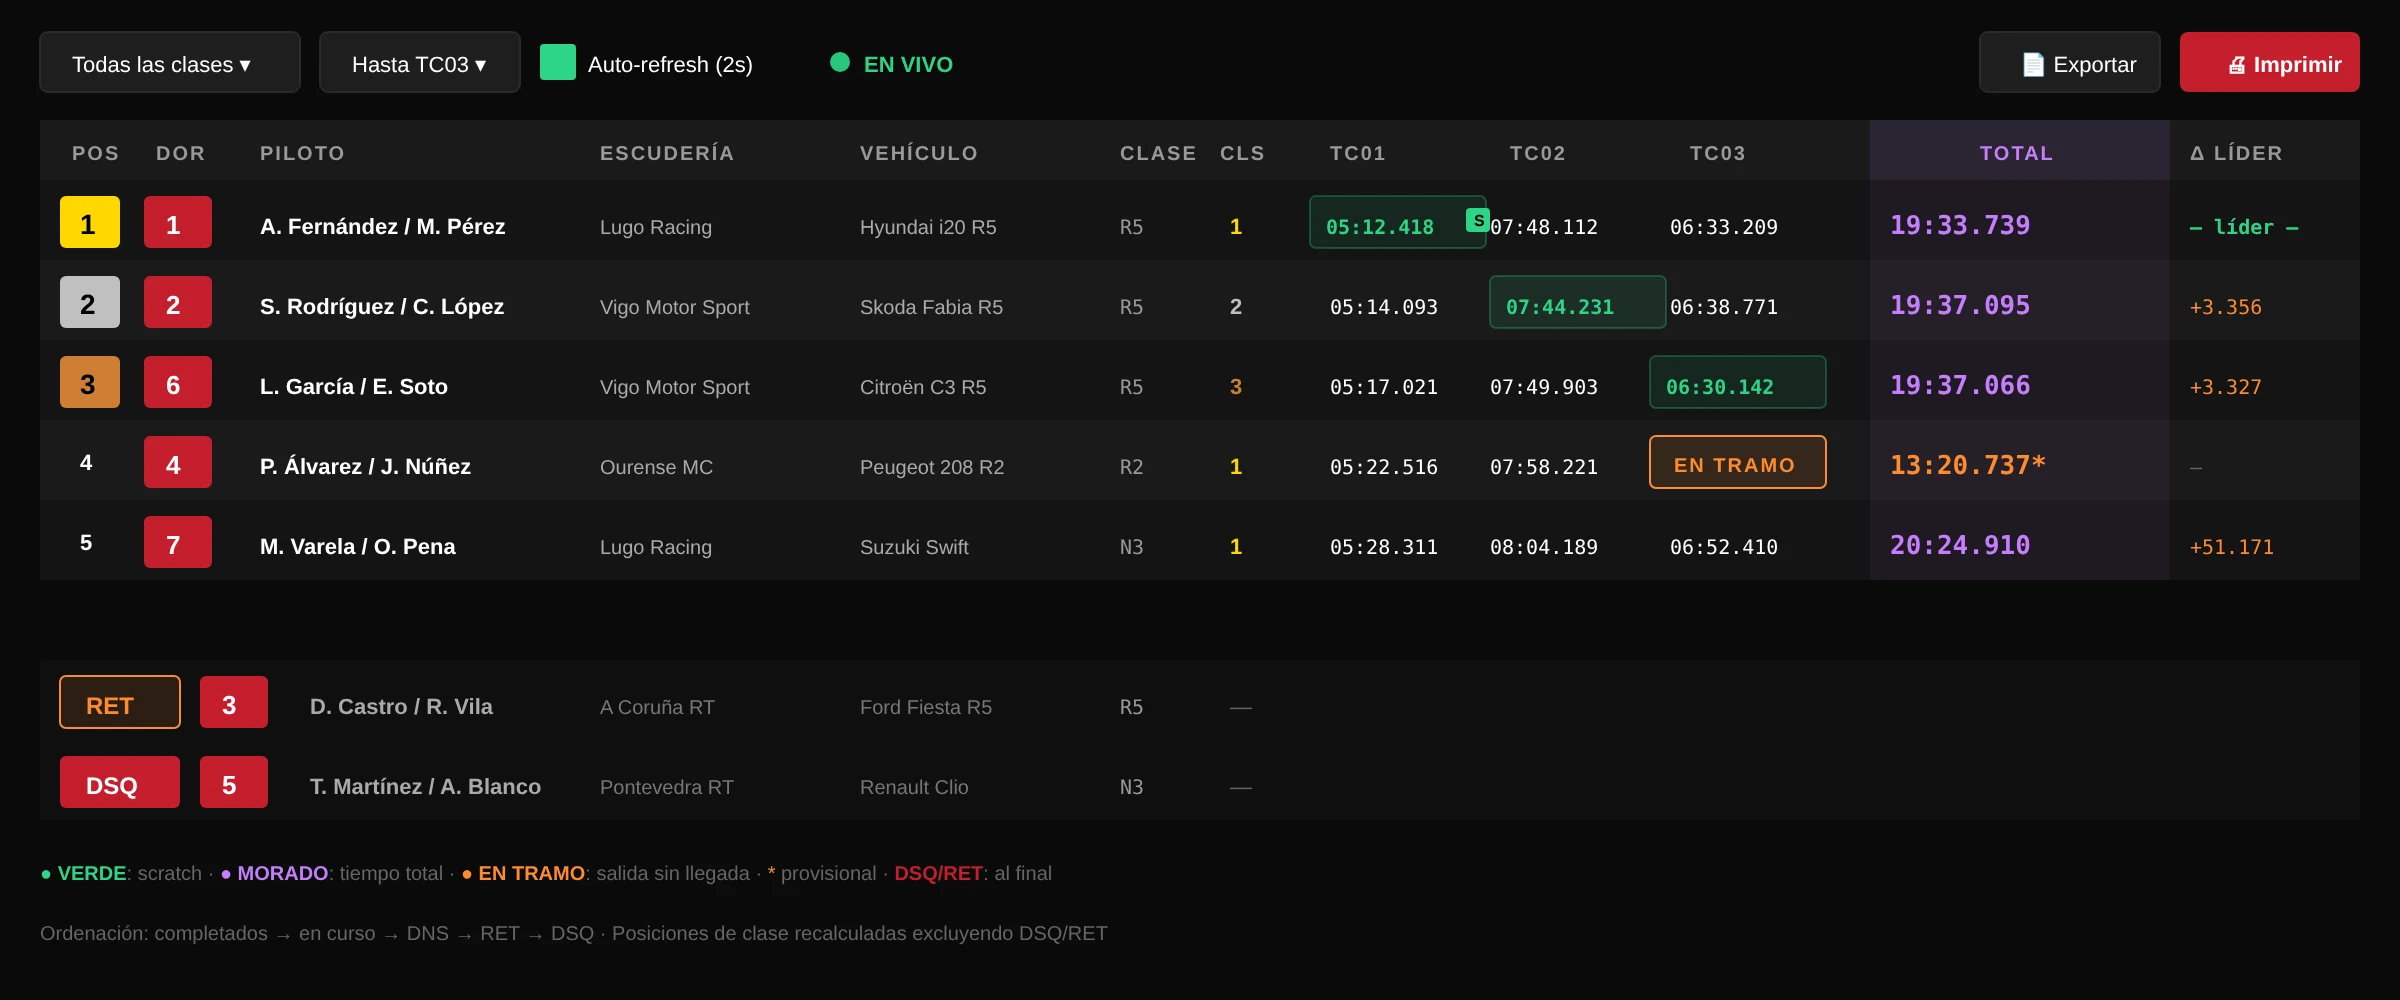Click the DSQ status badge
The width and height of the screenshot is (2400, 1000).
(120, 782)
